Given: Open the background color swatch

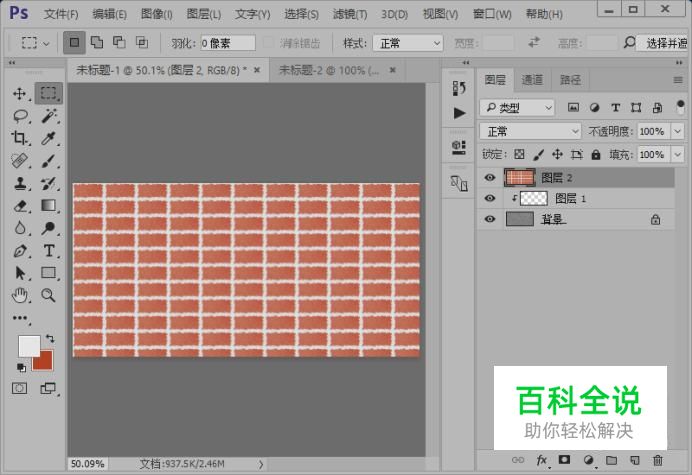Looking at the screenshot, I should (x=46, y=362).
